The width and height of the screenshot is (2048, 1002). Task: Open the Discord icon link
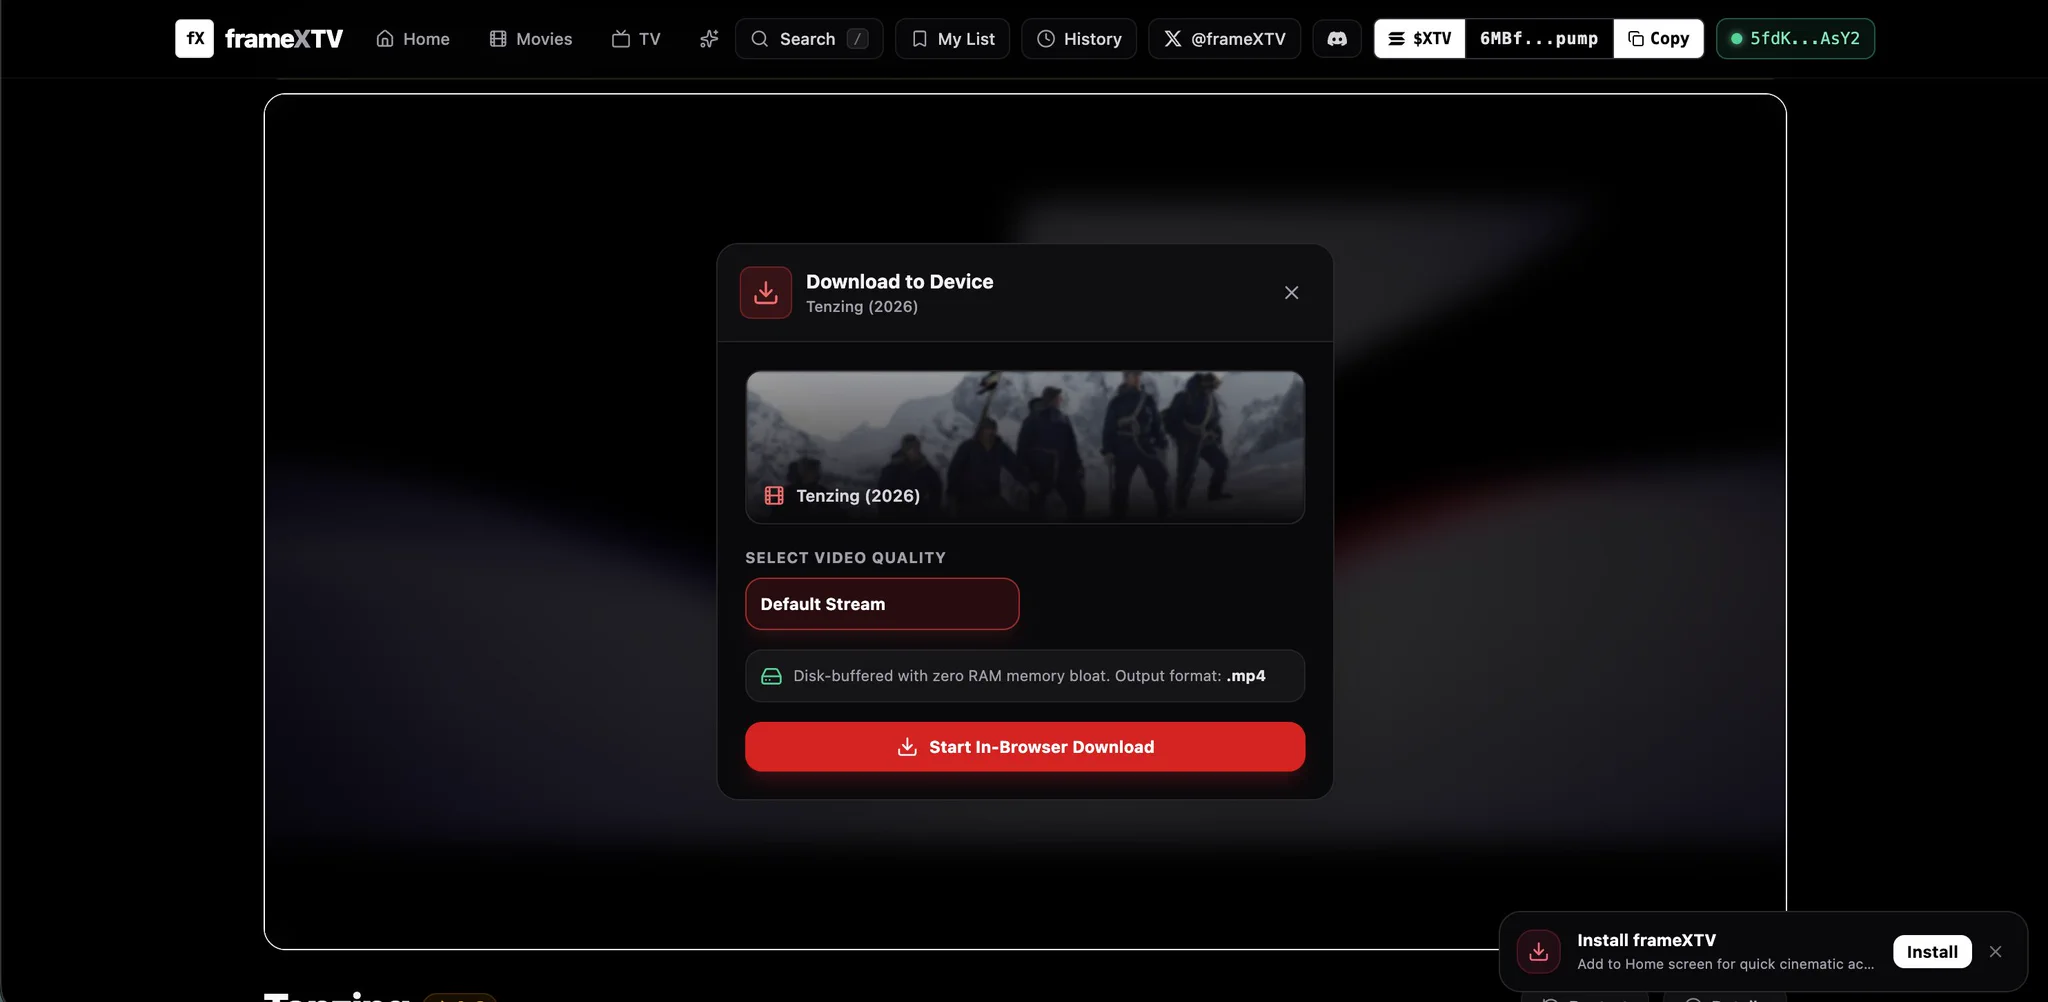tap(1337, 38)
